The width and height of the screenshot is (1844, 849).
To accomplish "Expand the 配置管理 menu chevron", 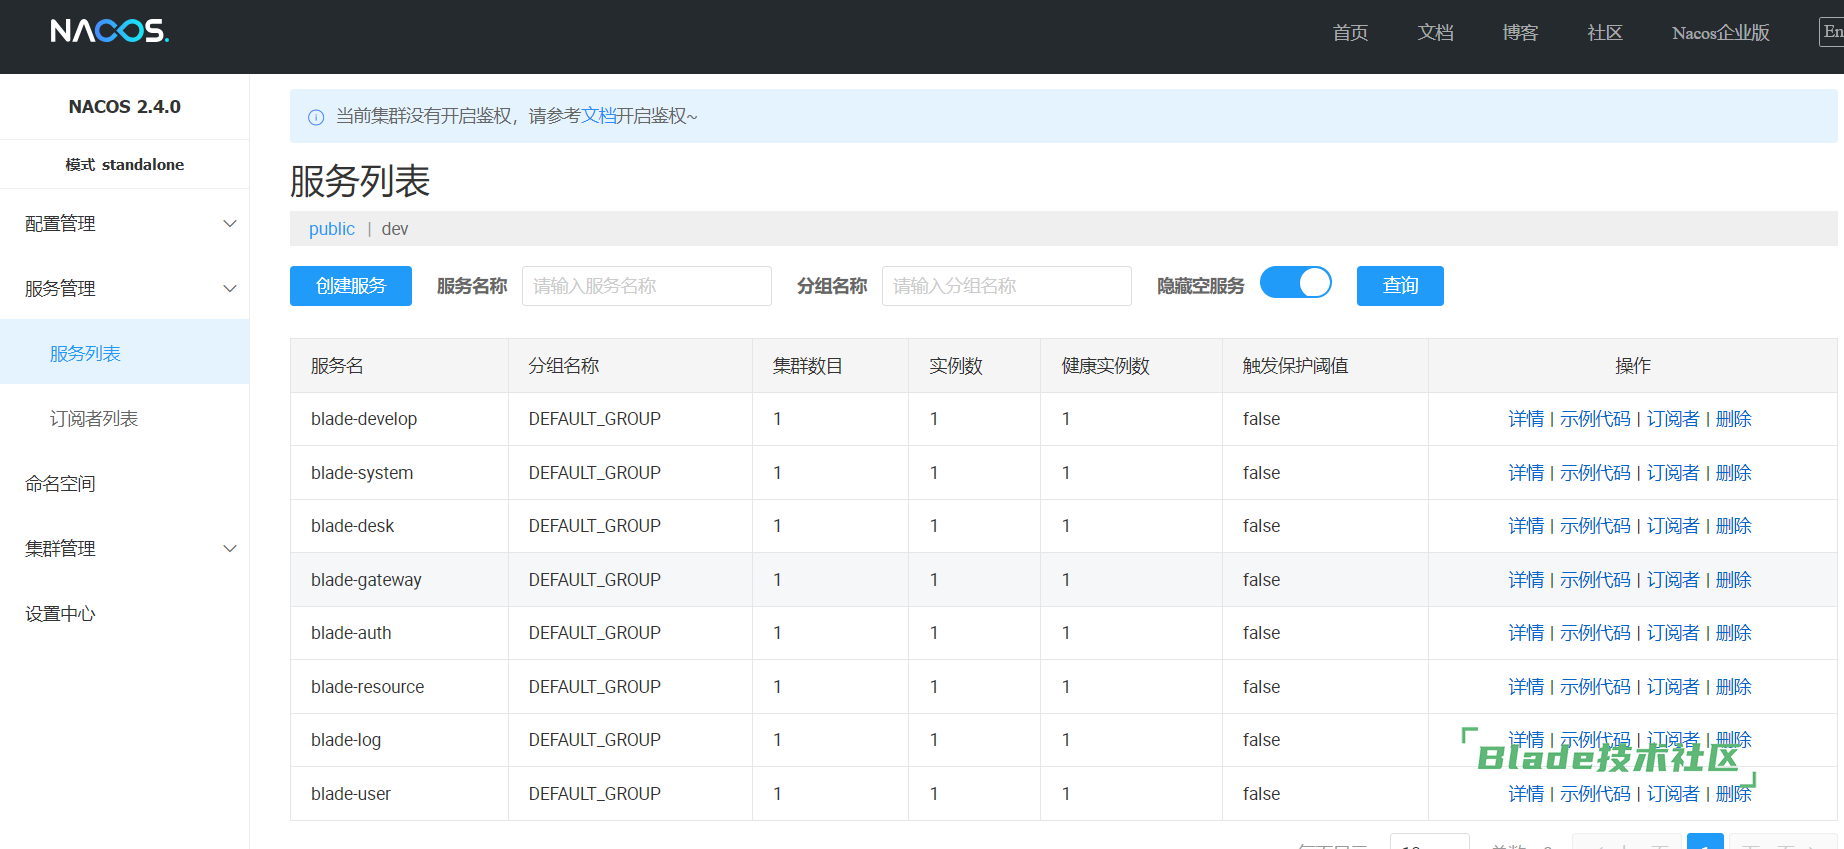I will (230, 224).
